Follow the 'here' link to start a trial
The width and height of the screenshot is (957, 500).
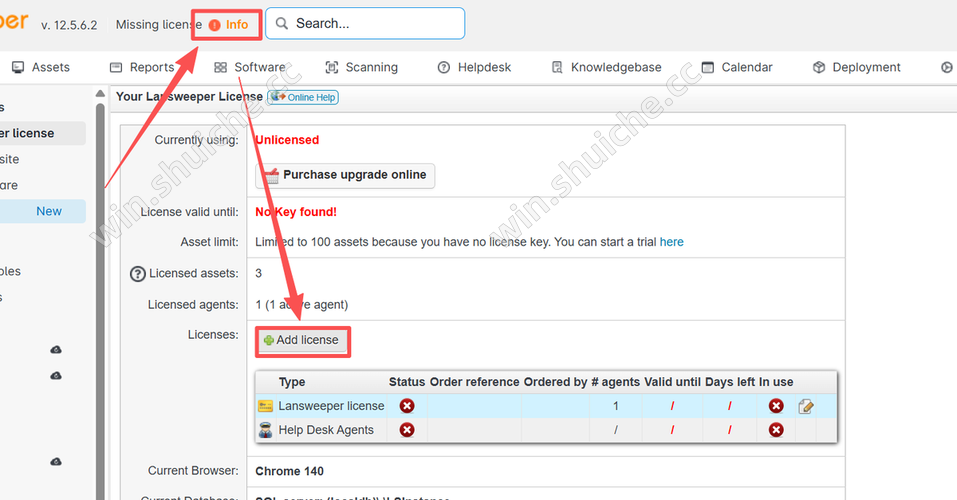point(671,242)
